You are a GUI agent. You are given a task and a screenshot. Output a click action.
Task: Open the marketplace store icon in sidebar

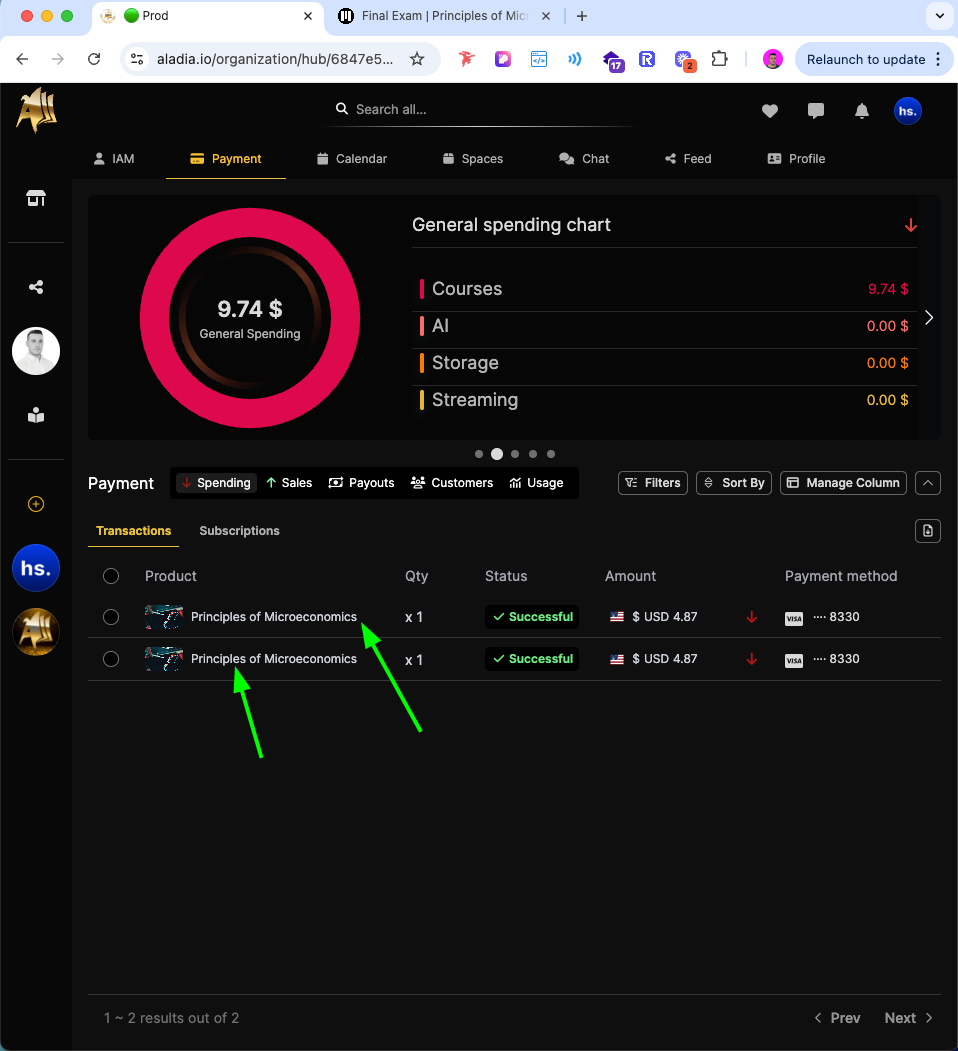click(36, 198)
